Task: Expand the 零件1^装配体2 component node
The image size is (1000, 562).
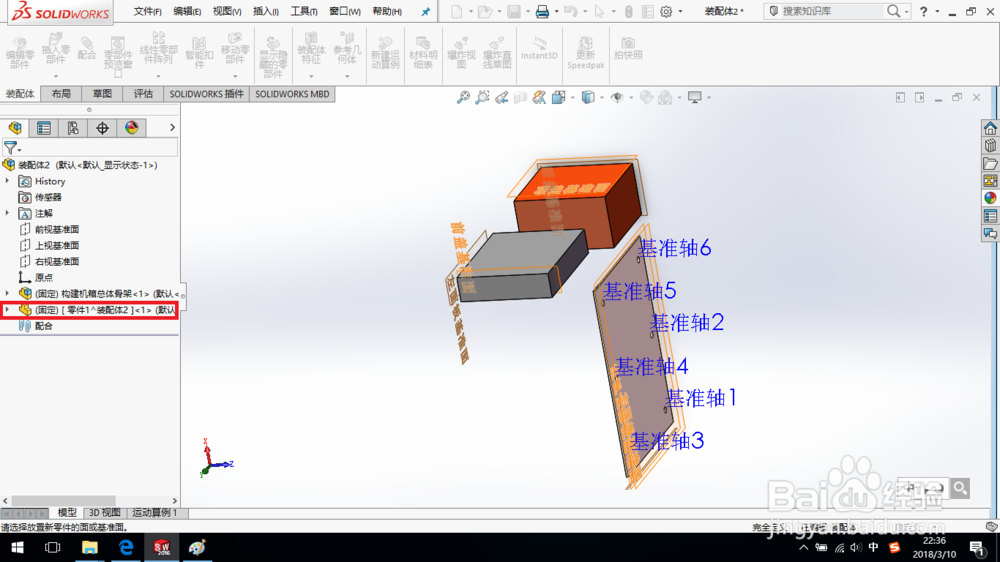Action: (x=7, y=309)
